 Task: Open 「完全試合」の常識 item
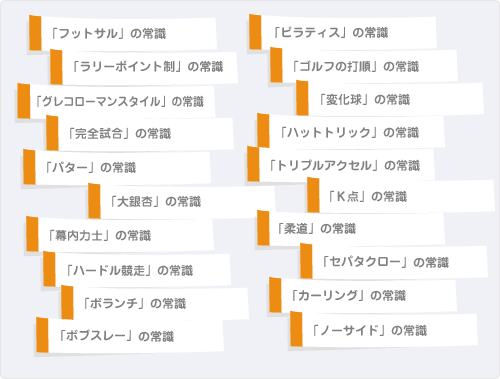click(x=119, y=134)
